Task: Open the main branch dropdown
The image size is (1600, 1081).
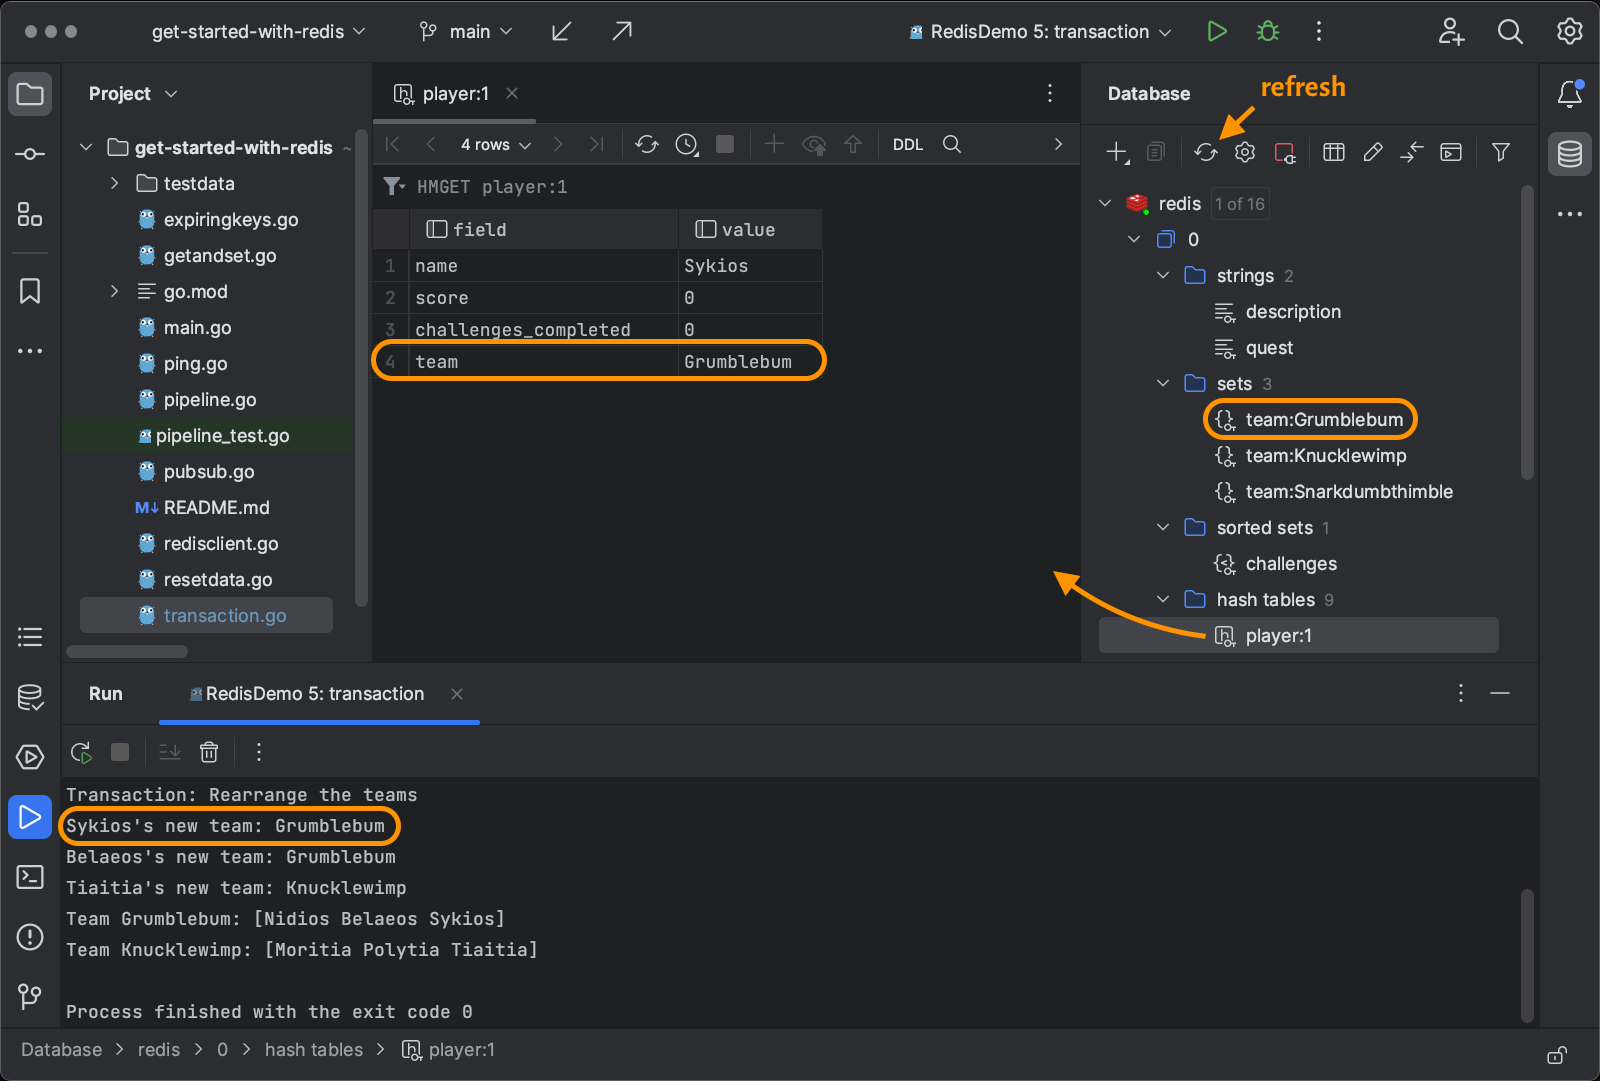Action: coord(467,32)
